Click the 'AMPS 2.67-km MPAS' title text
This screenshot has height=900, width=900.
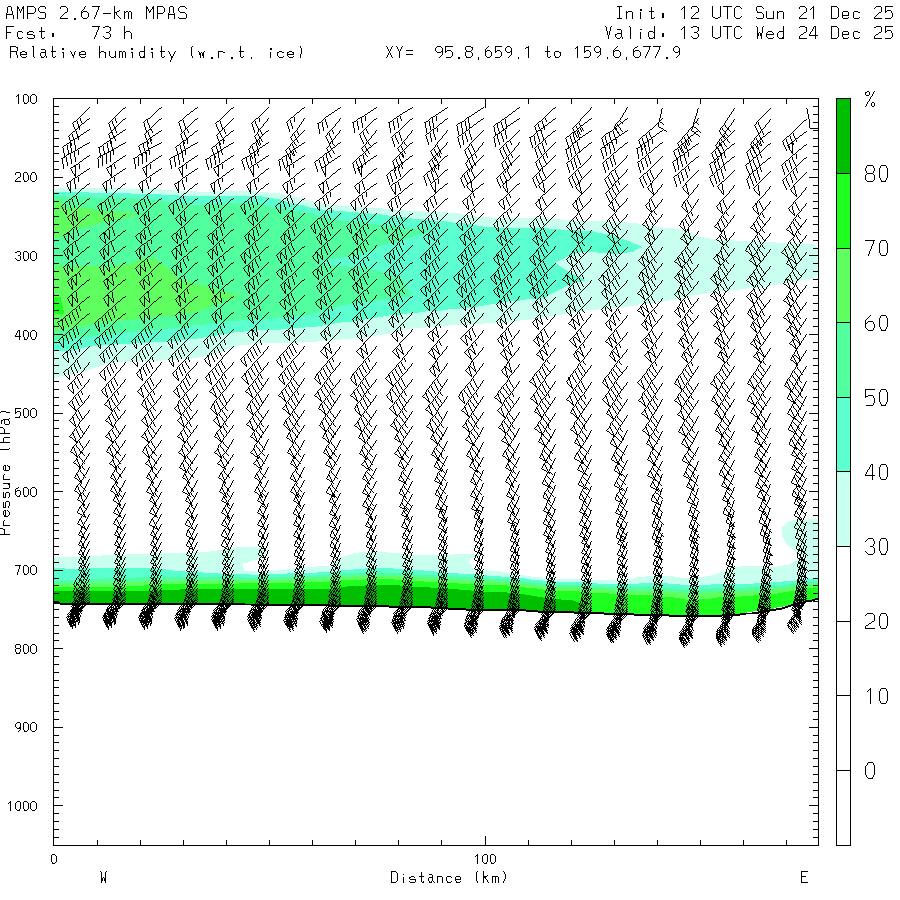coord(96,13)
